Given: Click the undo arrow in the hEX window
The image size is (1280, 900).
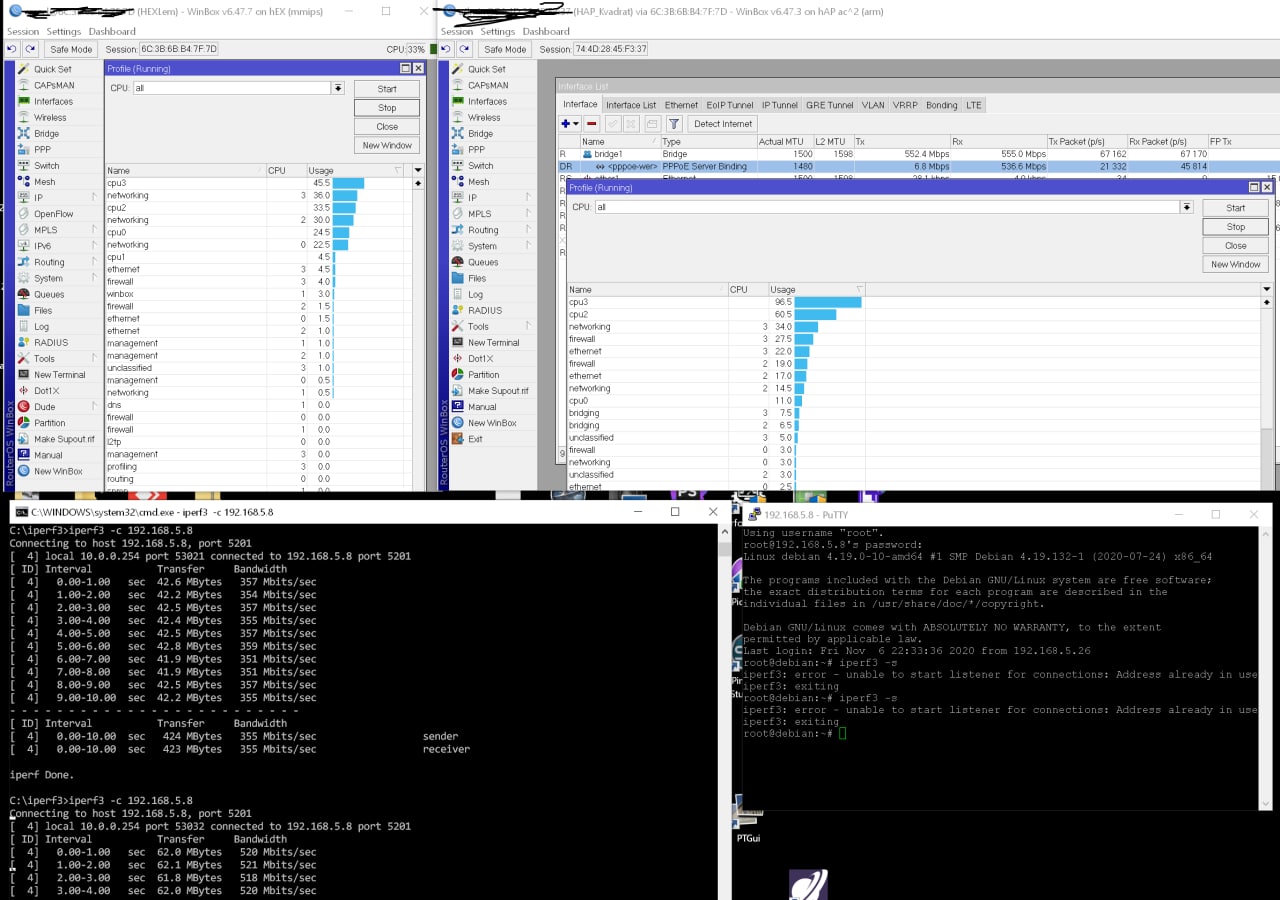Looking at the screenshot, I should pyautogui.click(x=11, y=49).
